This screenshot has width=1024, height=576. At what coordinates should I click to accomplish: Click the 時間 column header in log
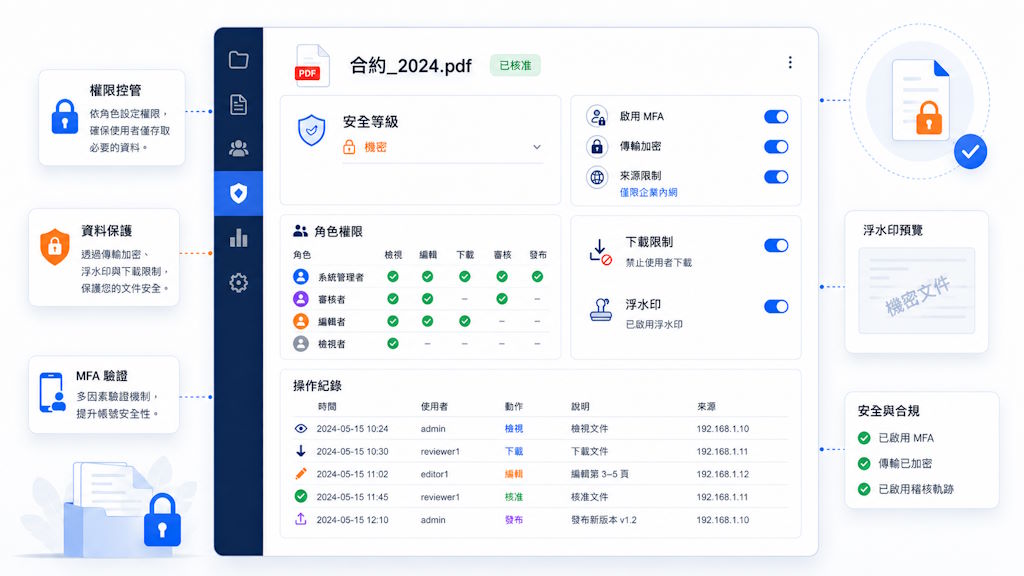[x=327, y=406]
